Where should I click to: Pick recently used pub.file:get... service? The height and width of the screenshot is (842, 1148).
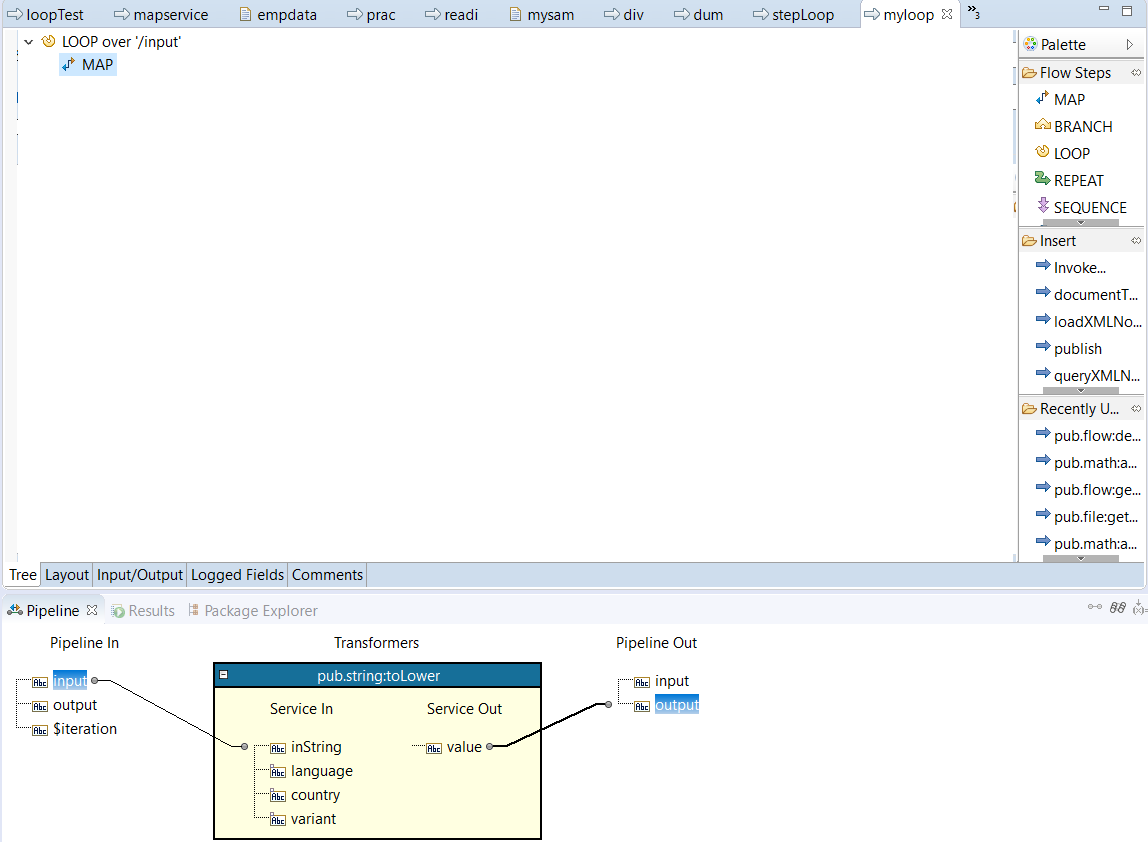tap(1087, 516)
